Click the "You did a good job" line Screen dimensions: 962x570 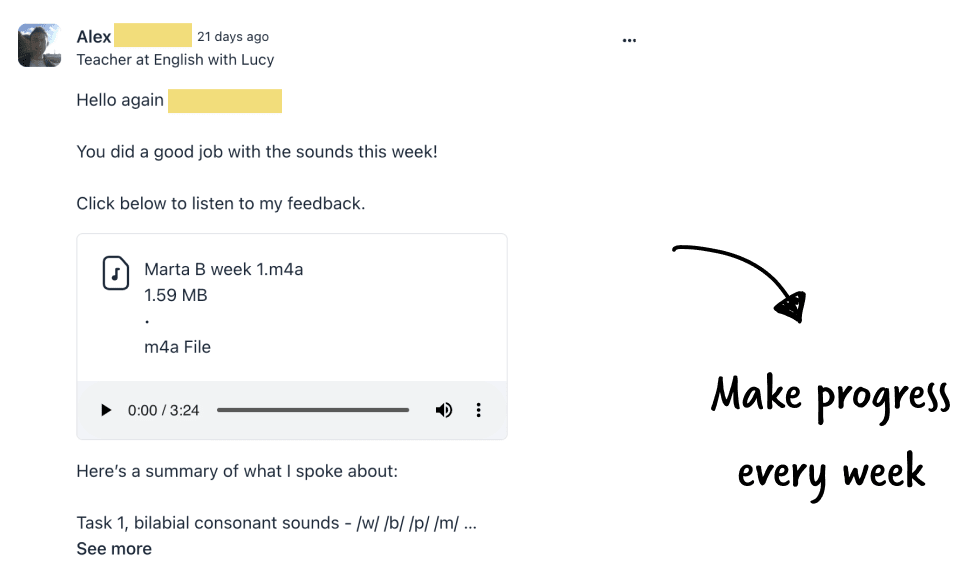257,152
